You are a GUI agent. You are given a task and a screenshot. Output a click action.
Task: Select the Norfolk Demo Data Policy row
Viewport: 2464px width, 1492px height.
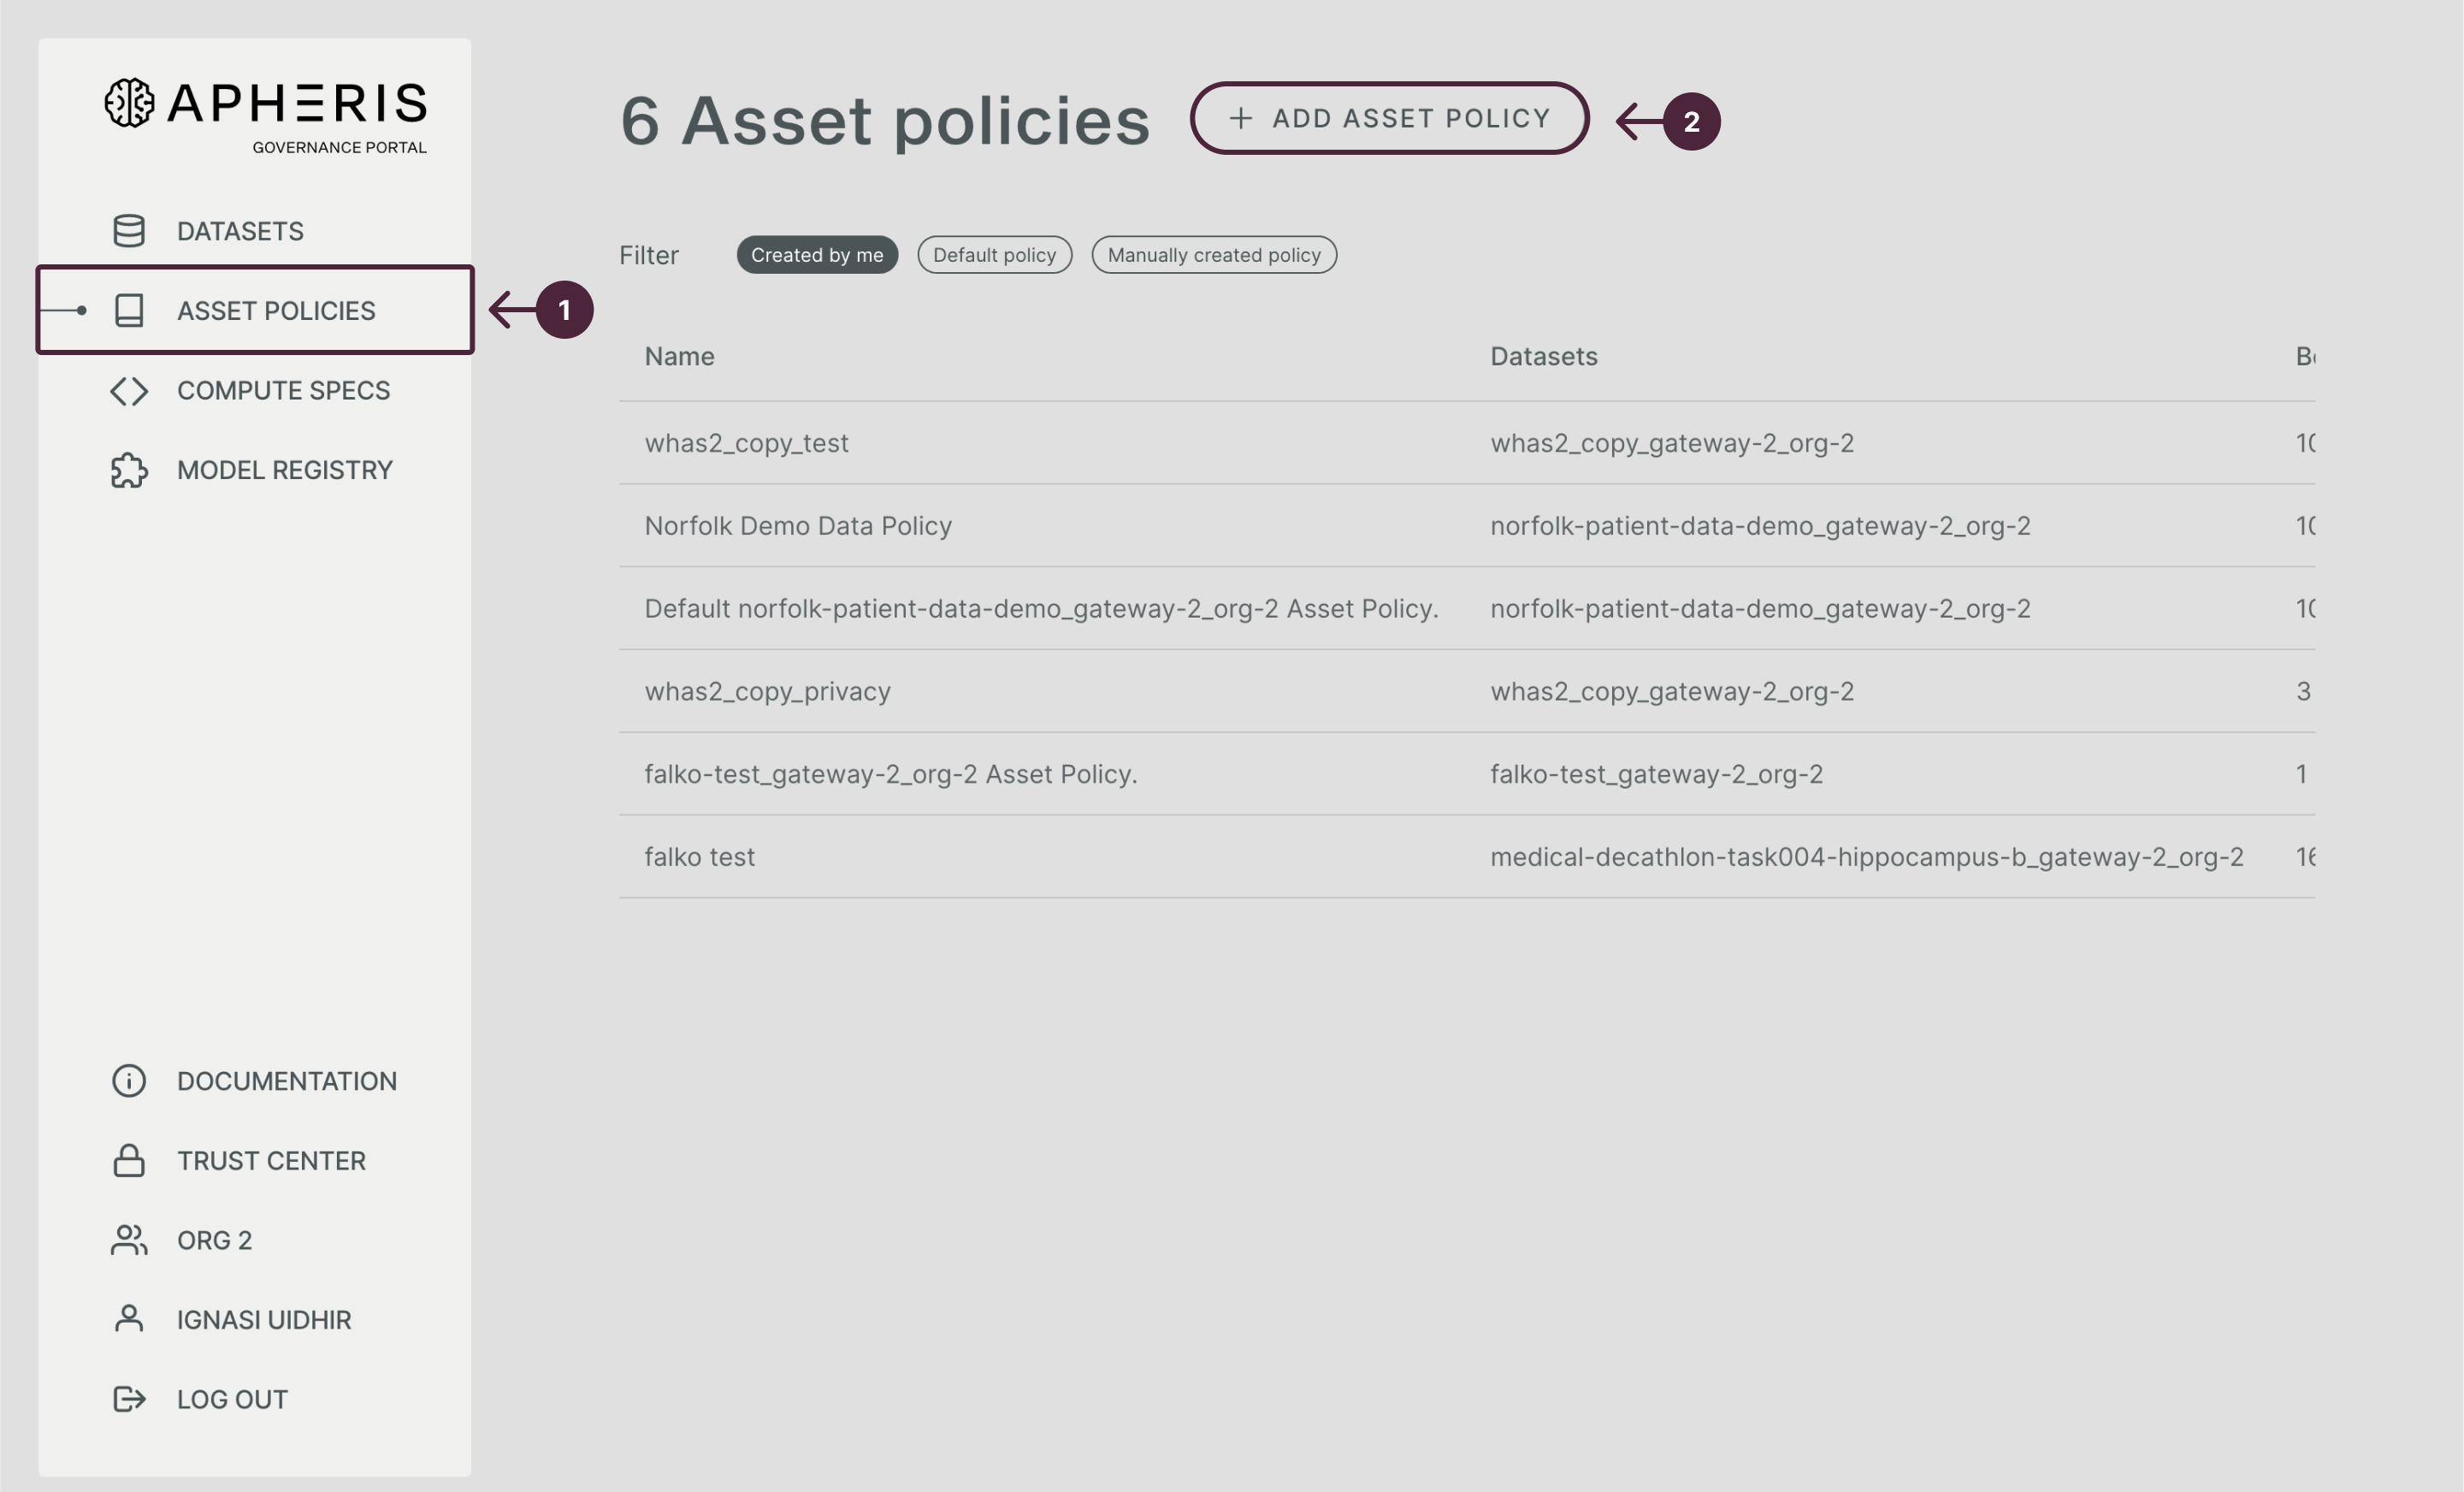click(798, 525)
